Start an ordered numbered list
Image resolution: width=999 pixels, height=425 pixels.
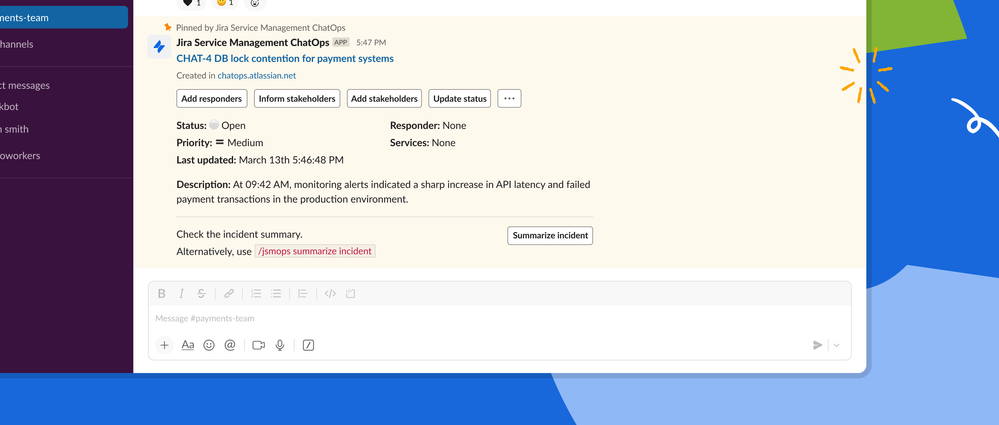[x=256, y=294]
